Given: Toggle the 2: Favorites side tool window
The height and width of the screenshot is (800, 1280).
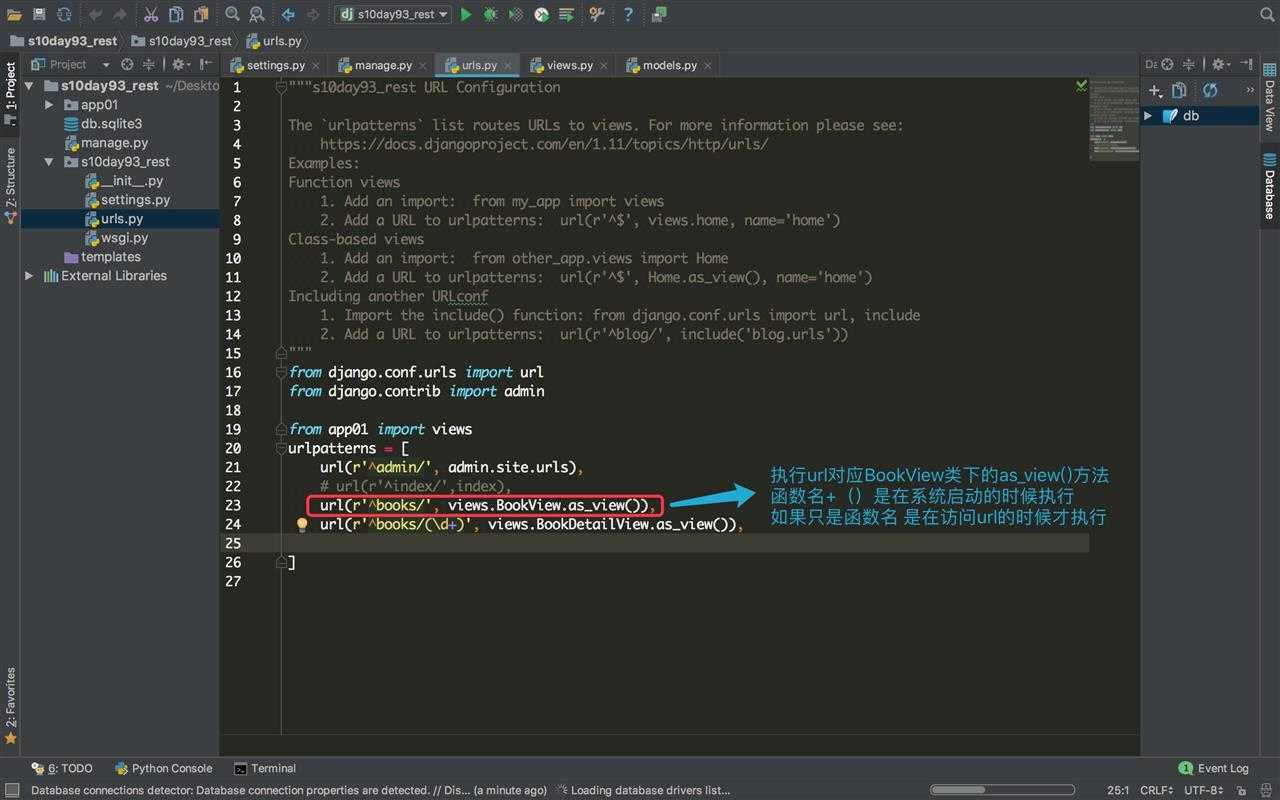Looking at the screenshot, I should 10,705.
